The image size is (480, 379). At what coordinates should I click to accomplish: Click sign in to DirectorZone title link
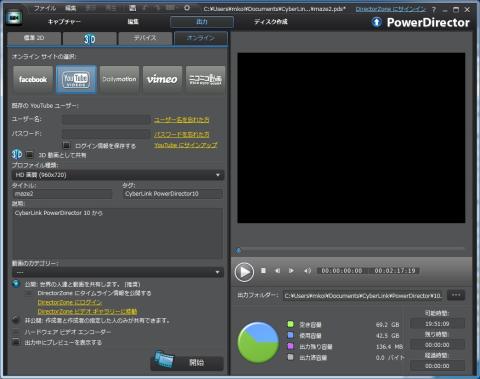coord(390,9)
